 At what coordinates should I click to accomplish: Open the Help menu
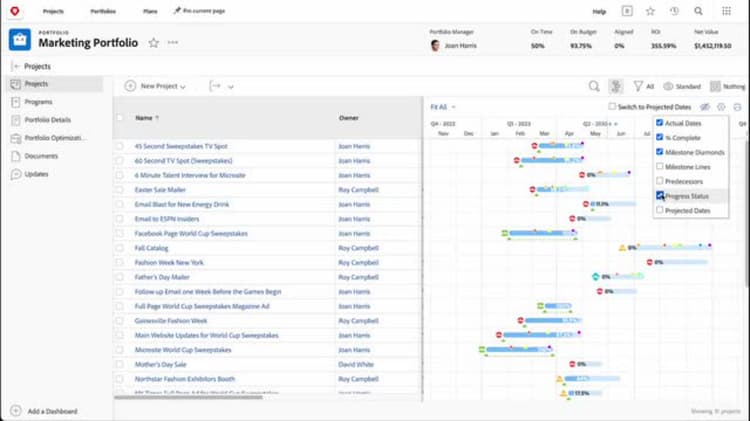tap(599, 11)
